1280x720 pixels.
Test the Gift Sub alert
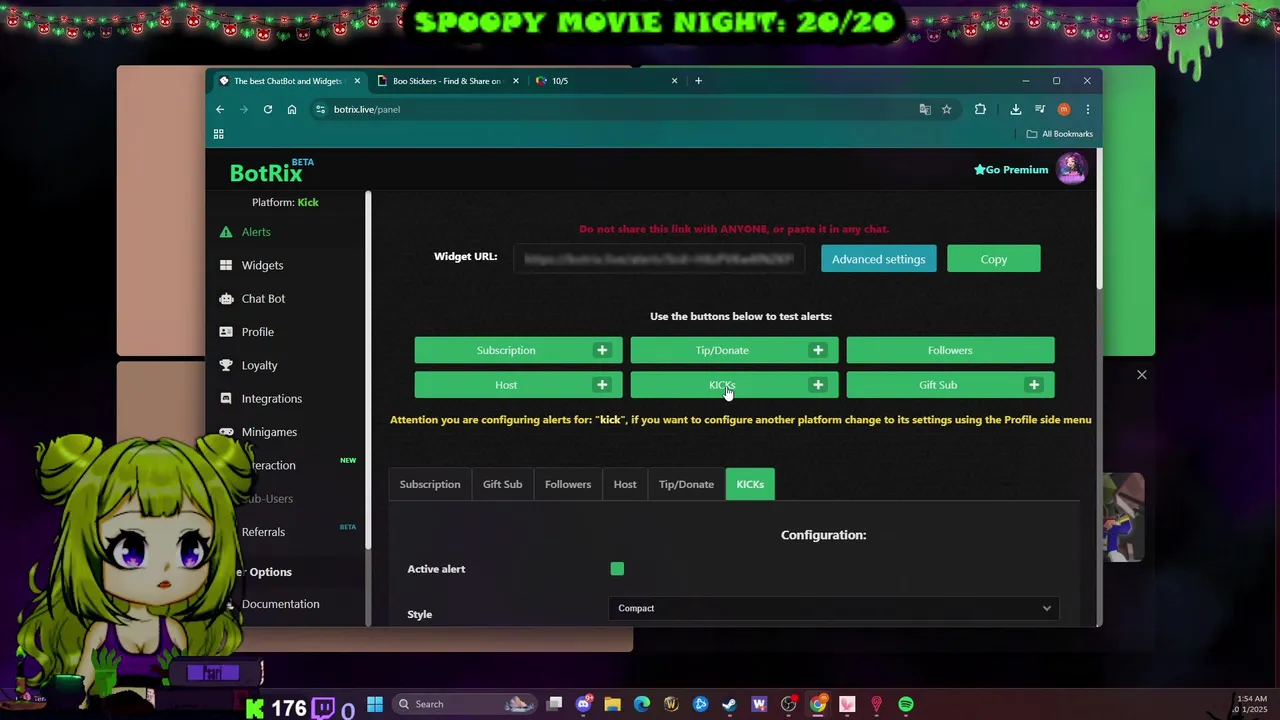click(938, 385)
